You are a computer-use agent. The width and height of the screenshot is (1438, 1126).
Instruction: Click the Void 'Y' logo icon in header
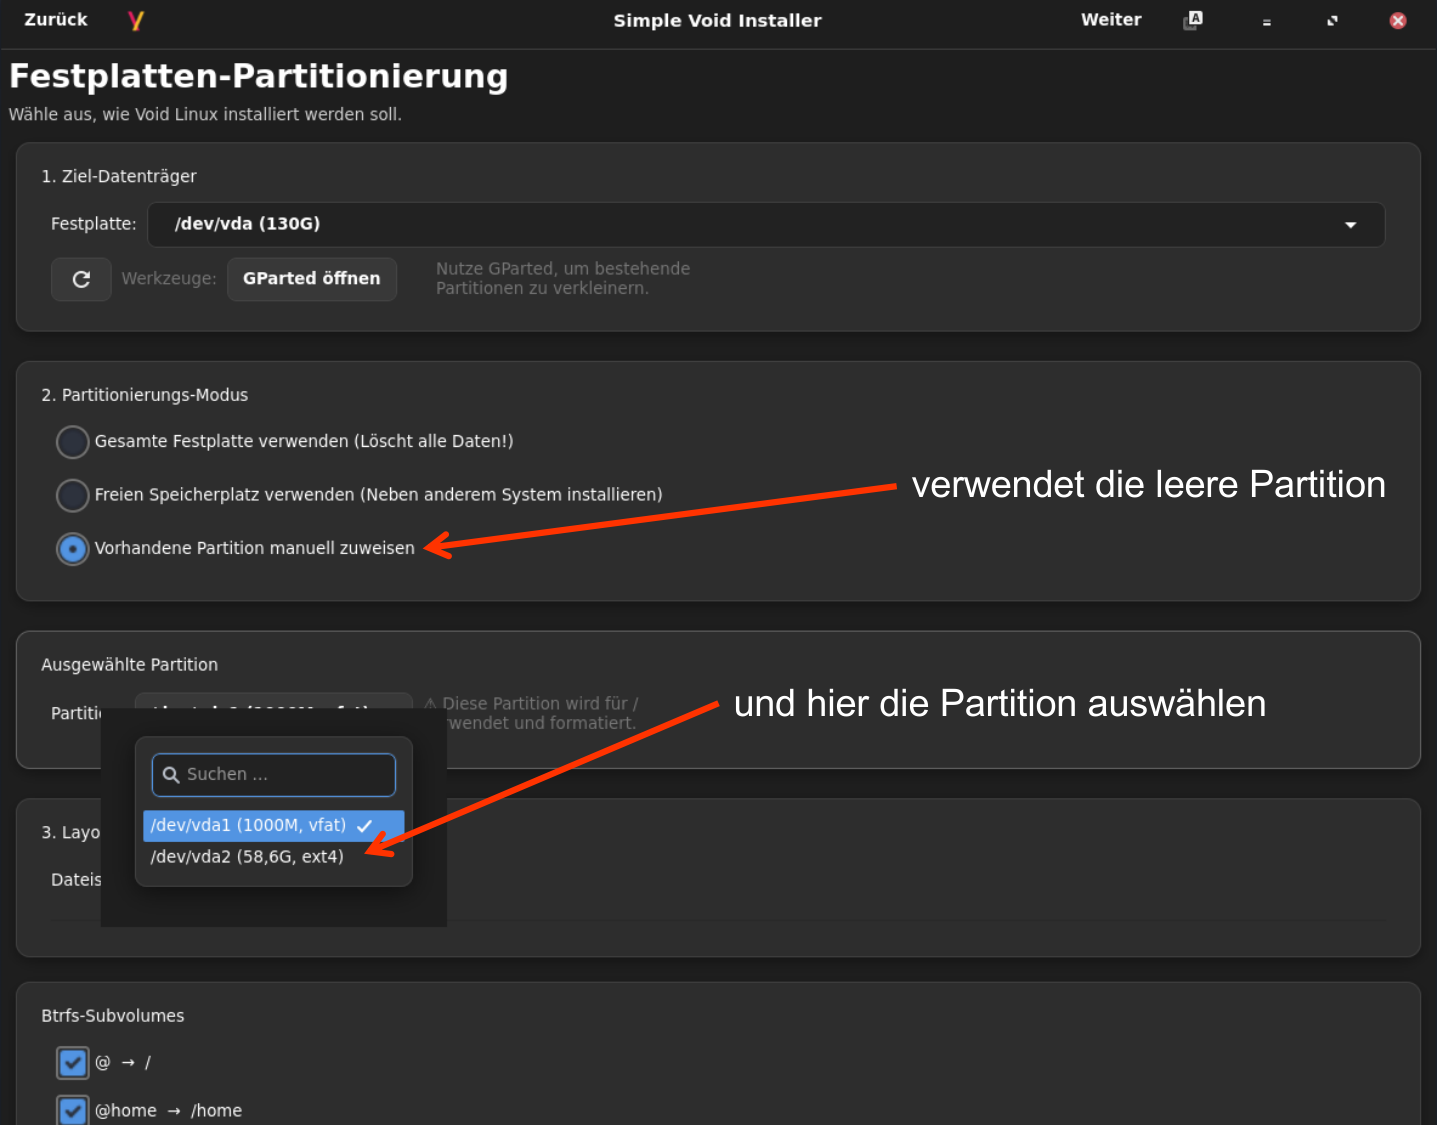pos(136,20)
